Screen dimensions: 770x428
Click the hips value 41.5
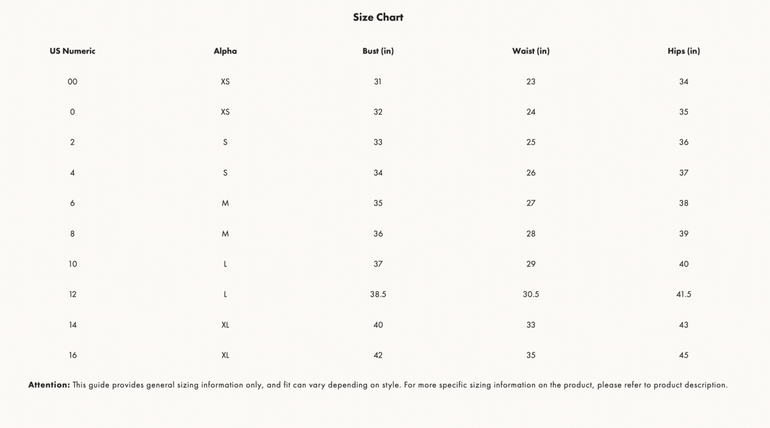[x=684, y=295]
